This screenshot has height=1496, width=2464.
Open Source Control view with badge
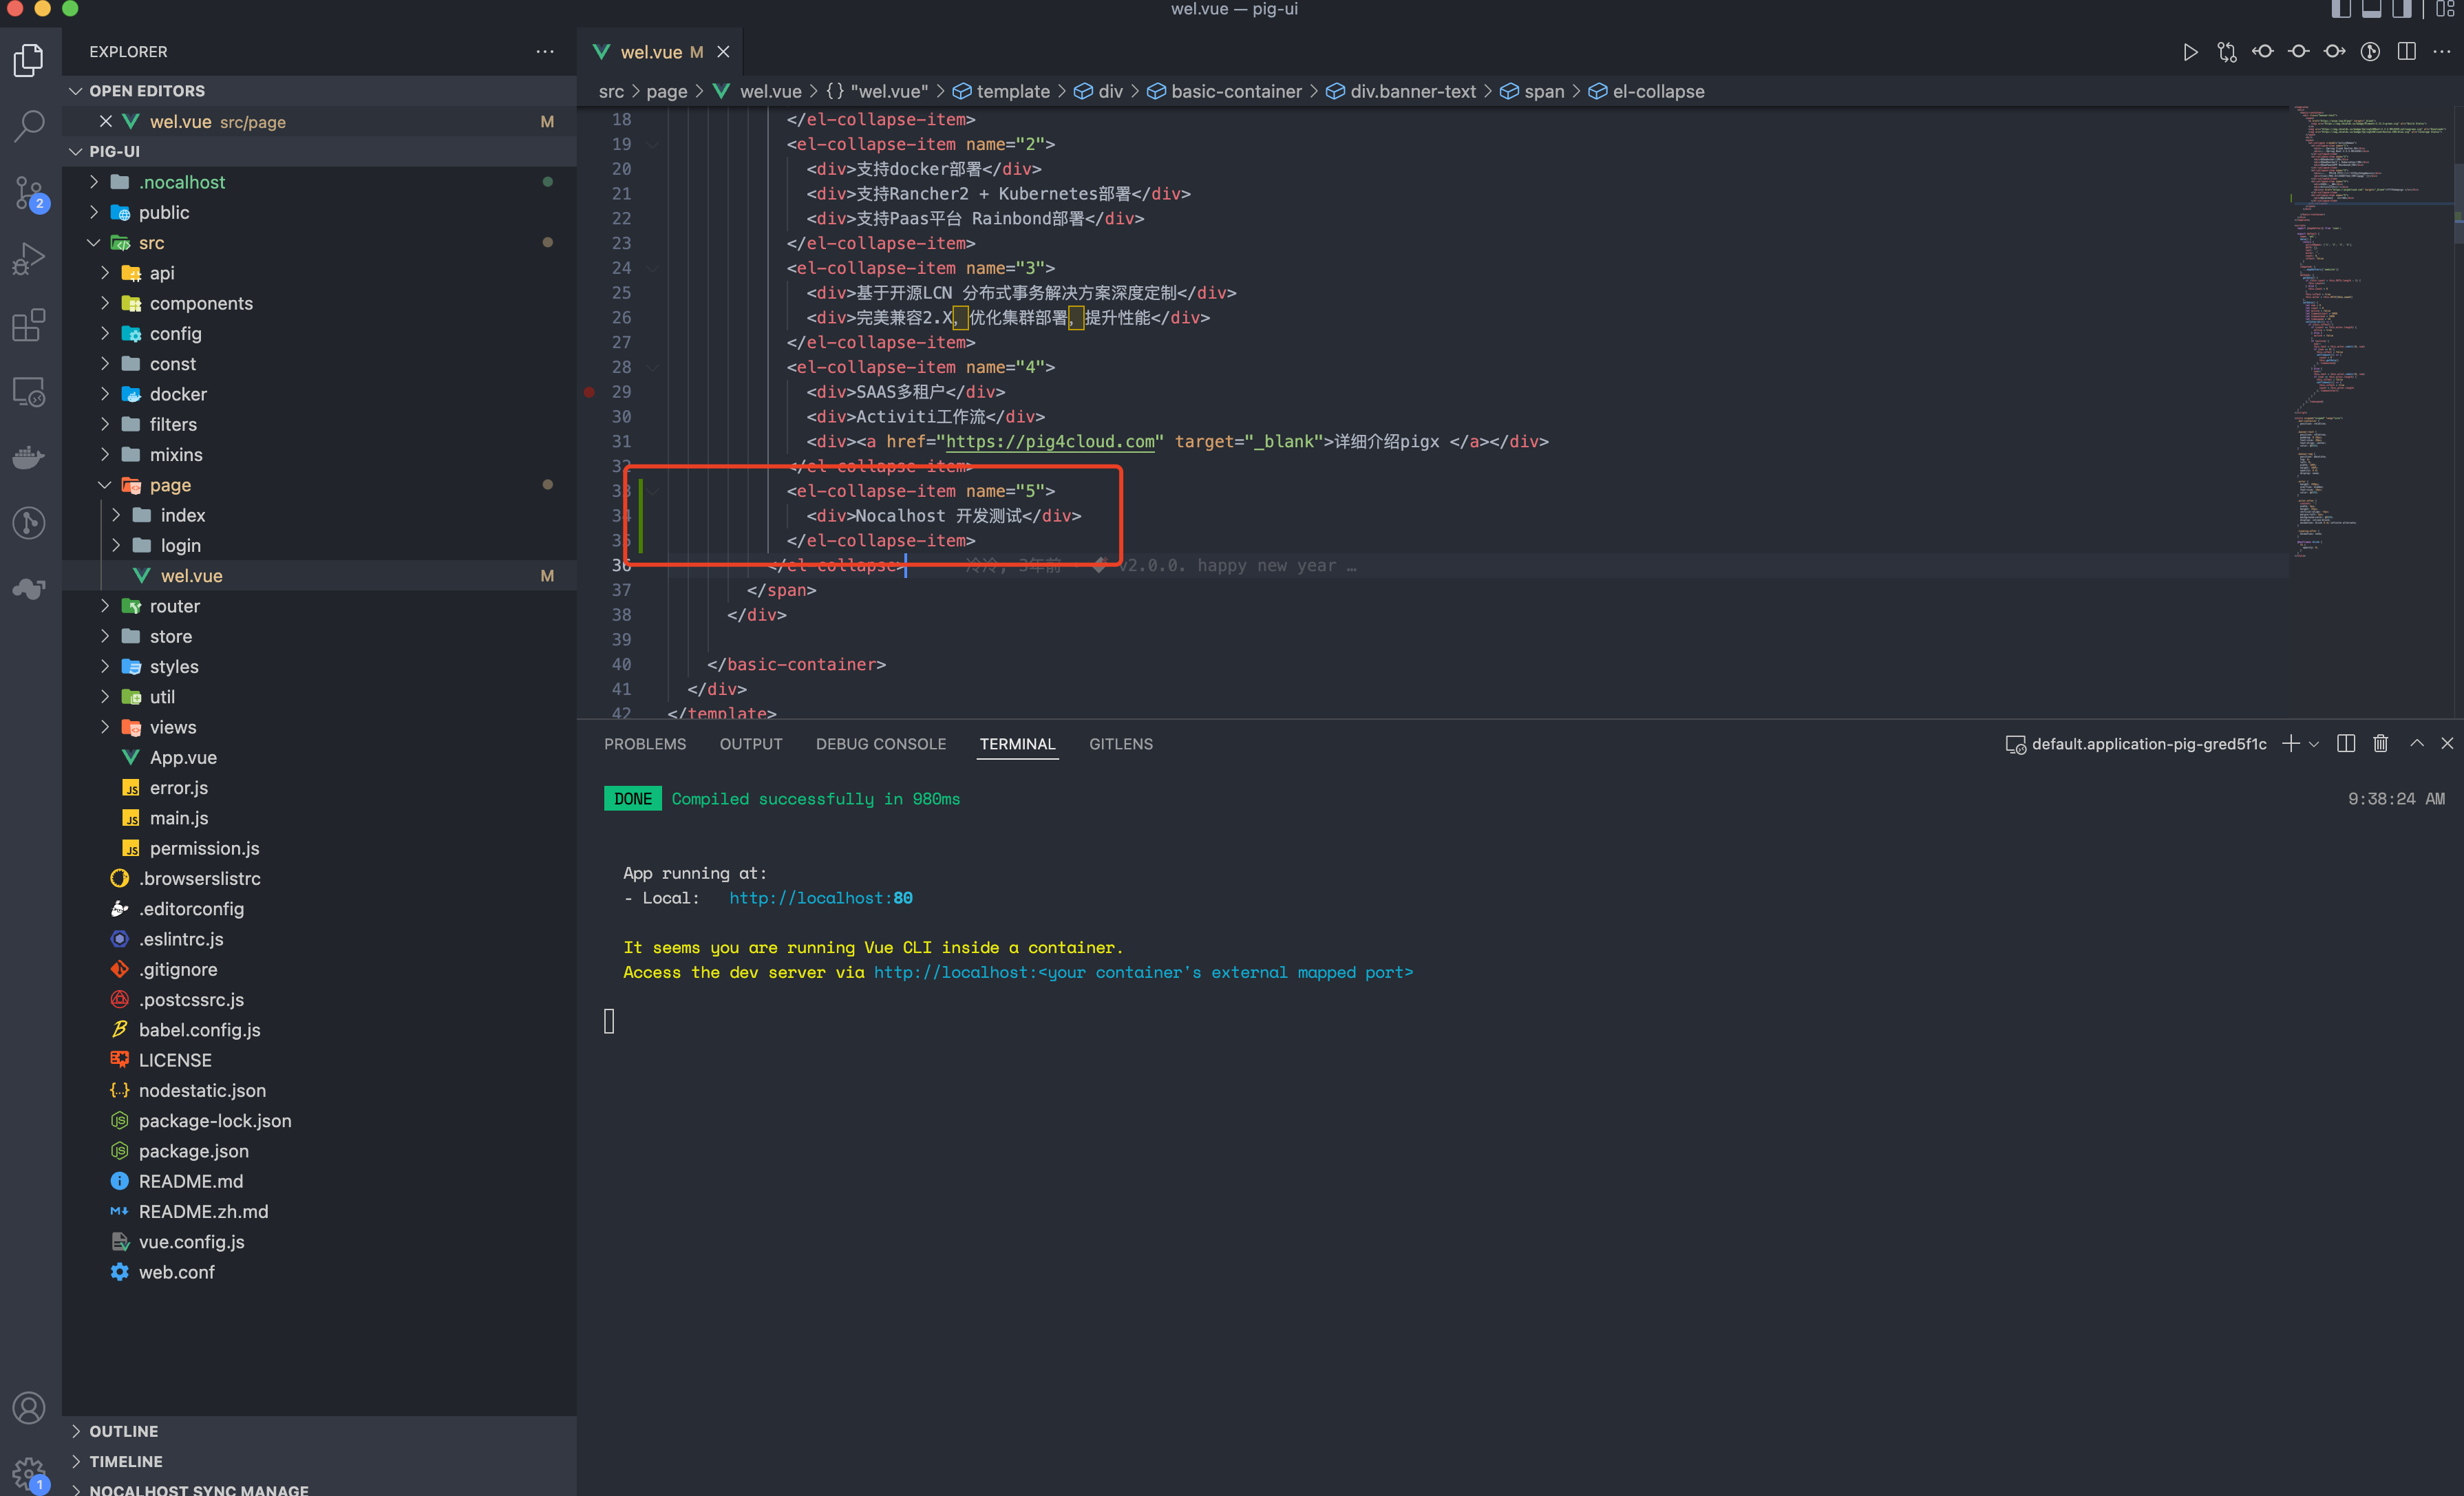(29, 193)
